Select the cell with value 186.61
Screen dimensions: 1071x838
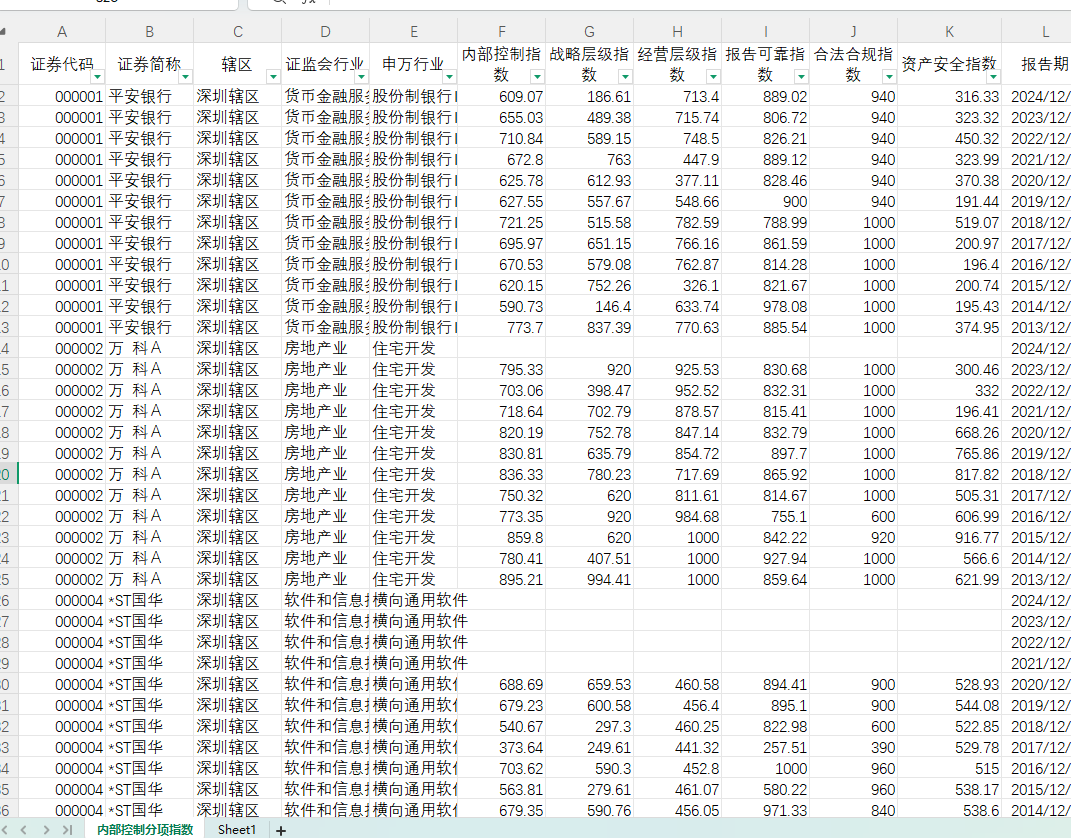coord(589,96)
